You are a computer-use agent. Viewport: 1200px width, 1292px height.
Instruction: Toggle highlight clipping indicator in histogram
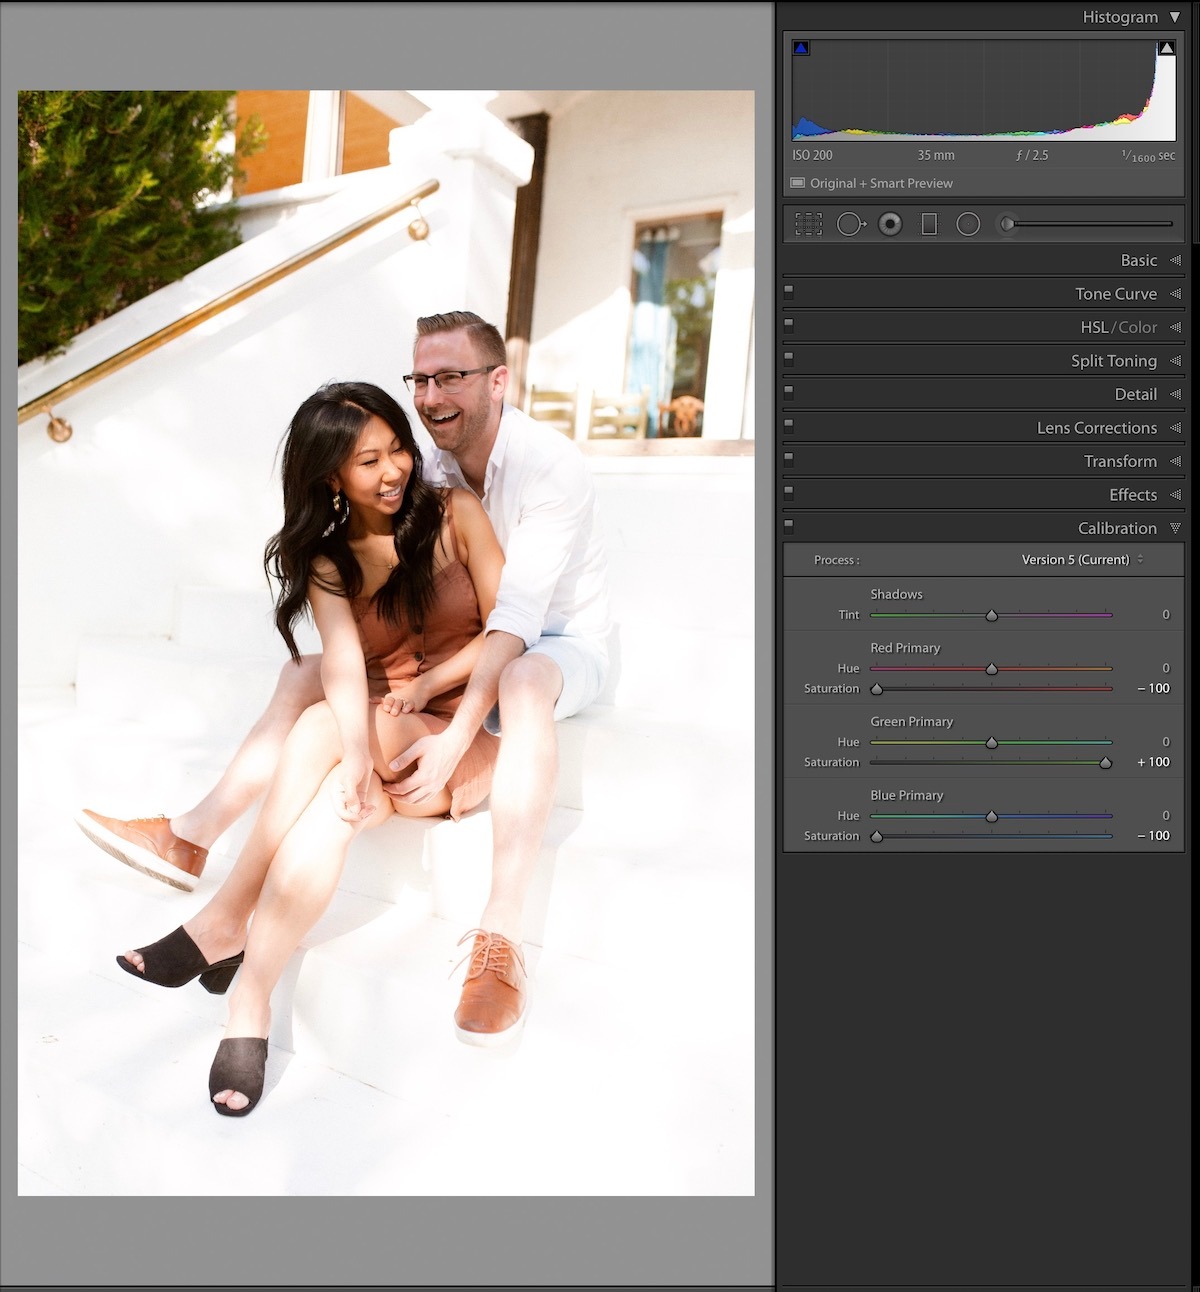click(x=1166, y=48)
